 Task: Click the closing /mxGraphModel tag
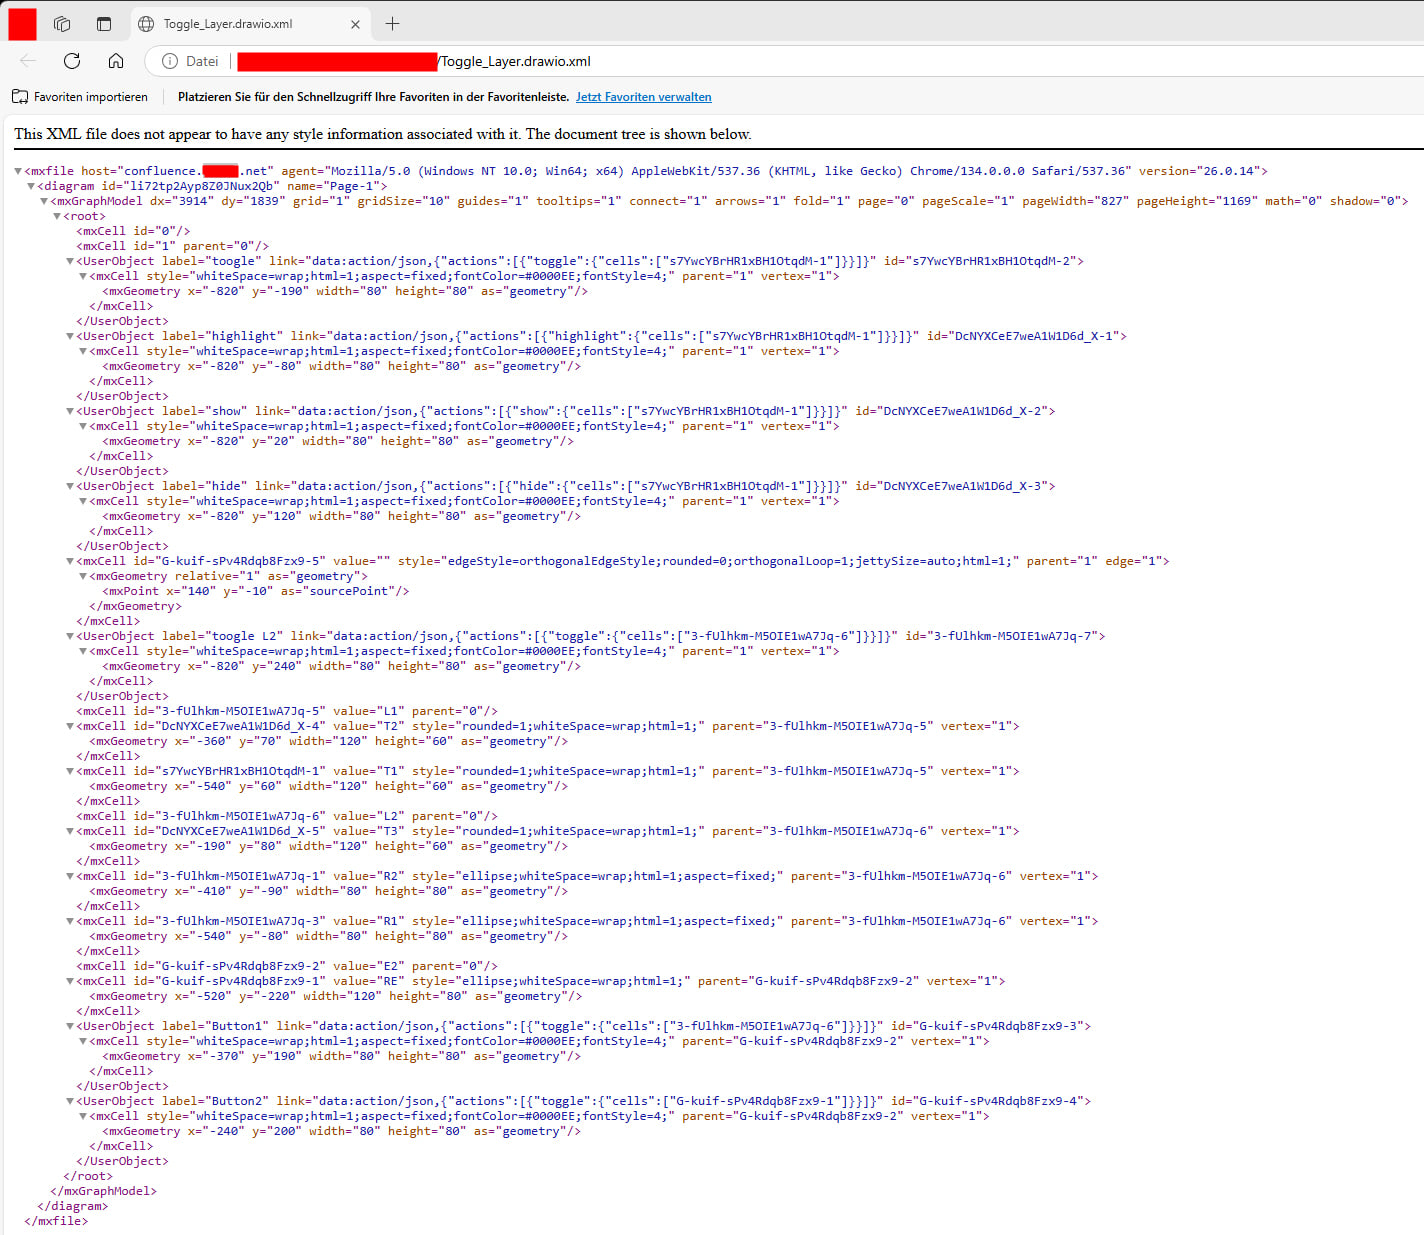click(104, 1191)
